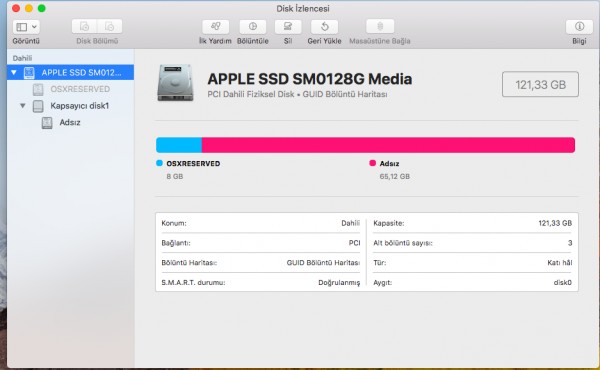Click the Geri Yükle restore icon
The image size is (600, 370).
pyautogui.click(x=324, y=26)
